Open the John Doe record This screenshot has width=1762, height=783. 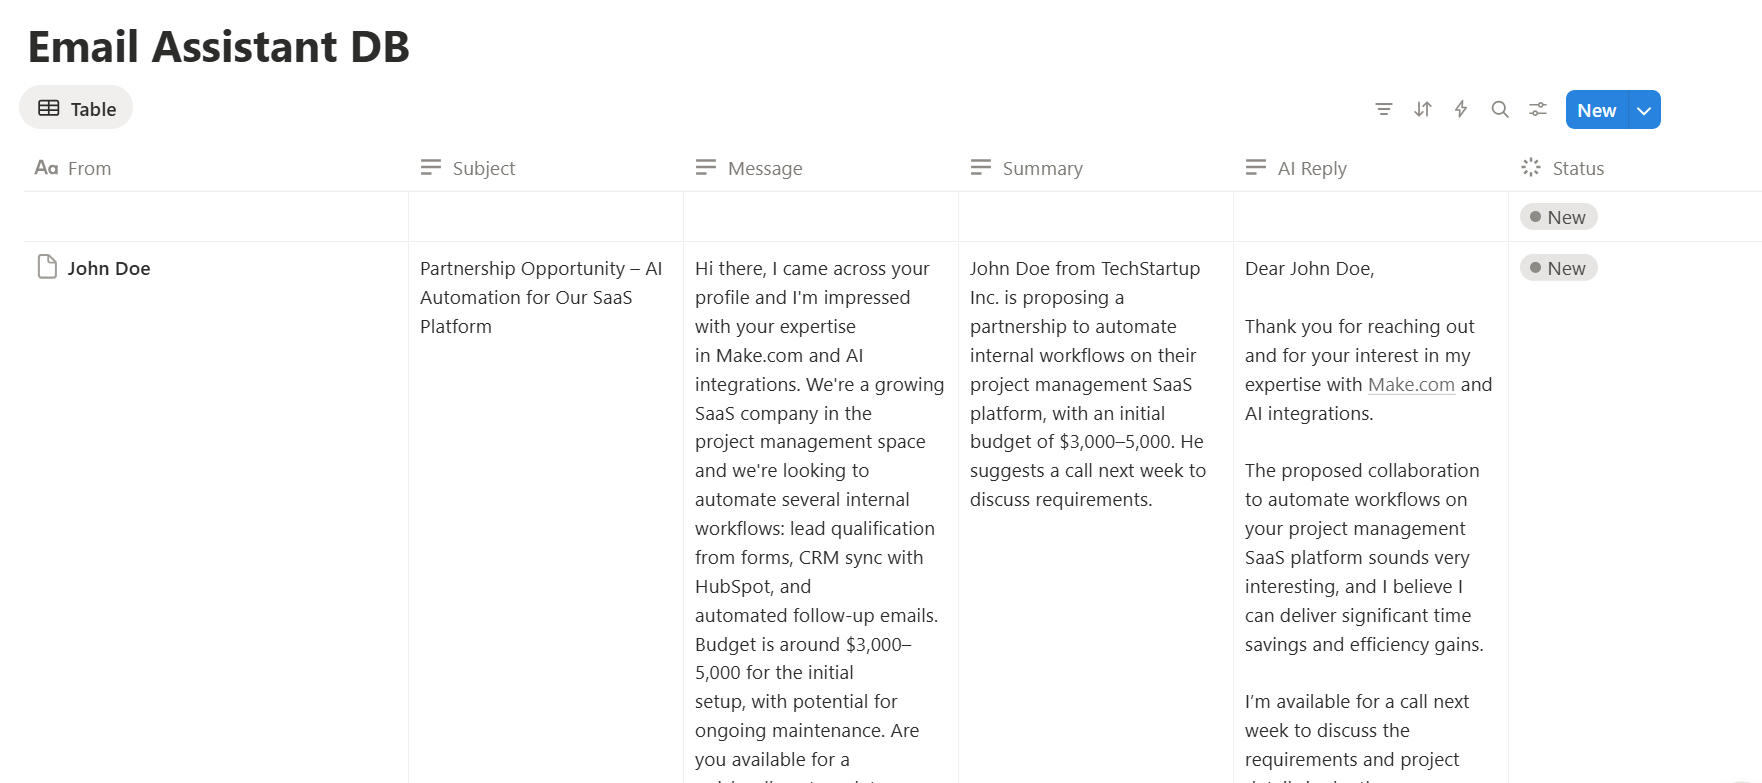(x=109, y=268)
